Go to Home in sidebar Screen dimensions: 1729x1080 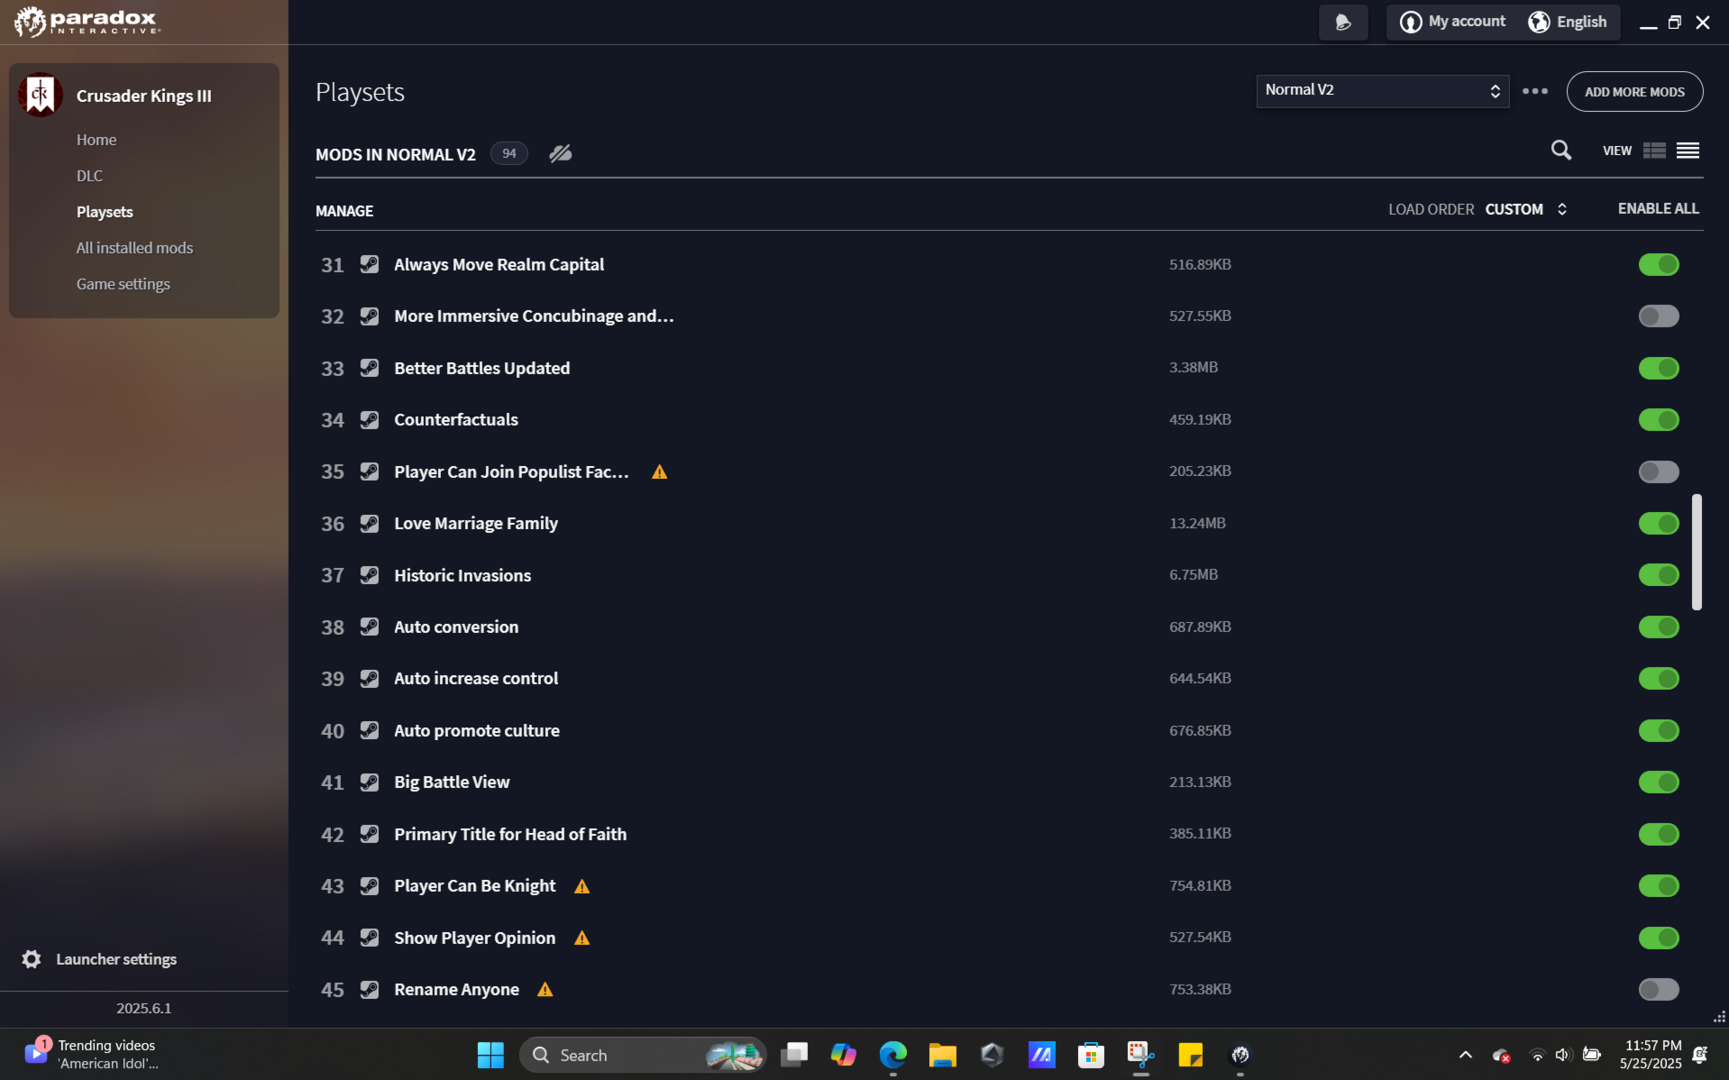(x=96, y=140)
